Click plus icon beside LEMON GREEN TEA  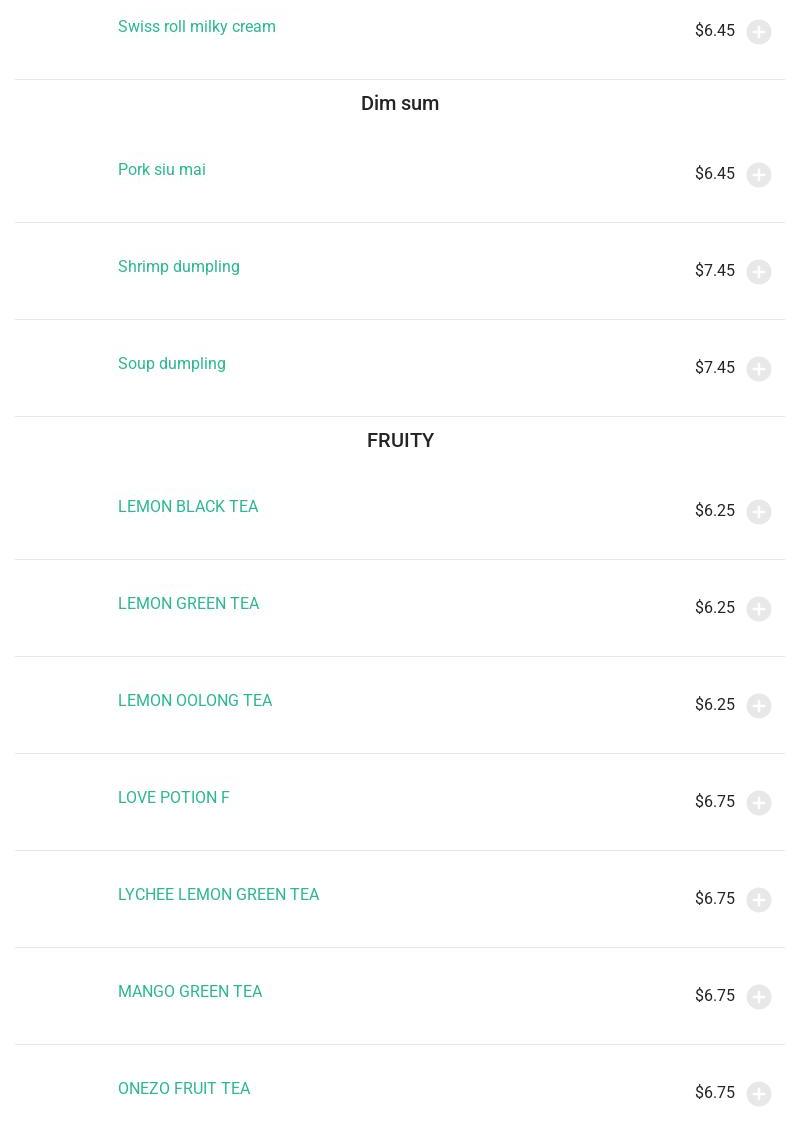(759, 609)
